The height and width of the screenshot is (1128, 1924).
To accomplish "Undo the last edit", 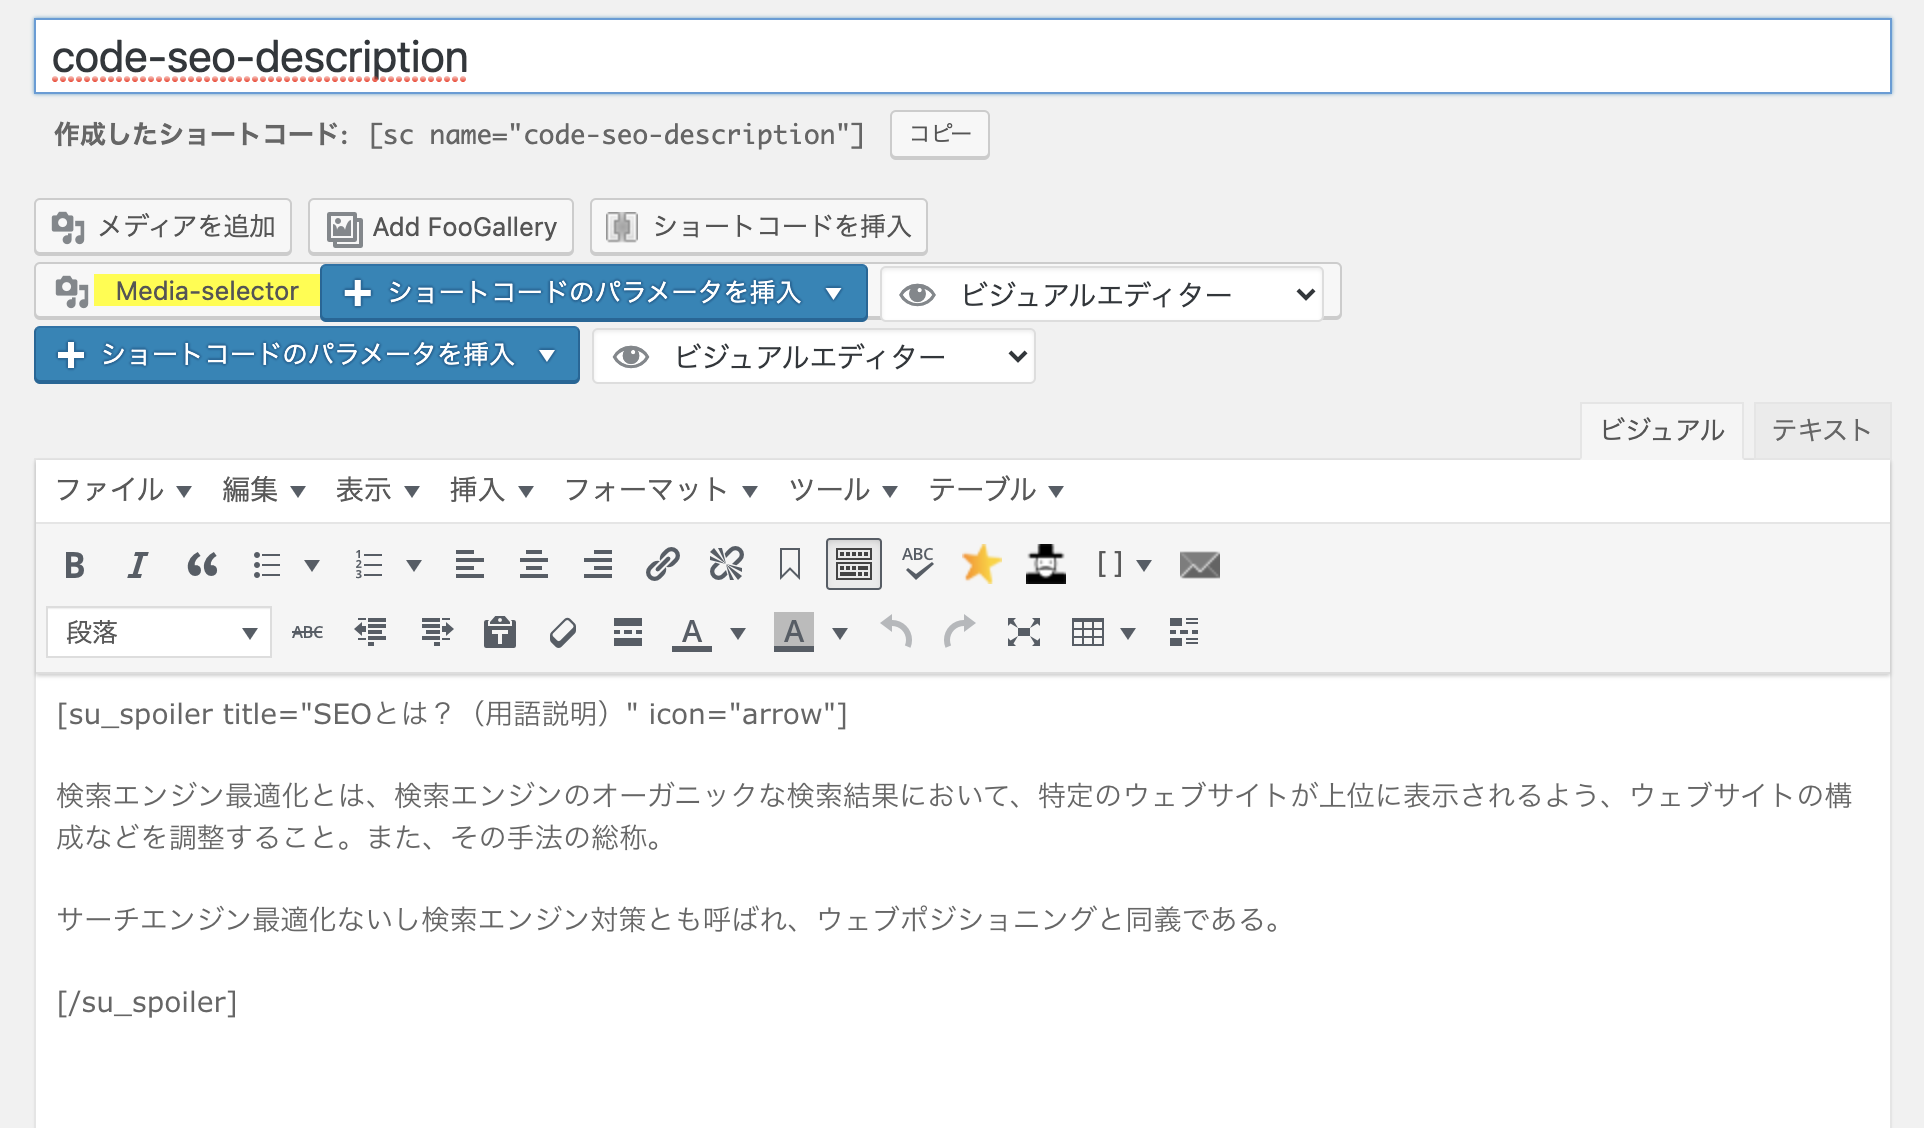I will (896, 632).
